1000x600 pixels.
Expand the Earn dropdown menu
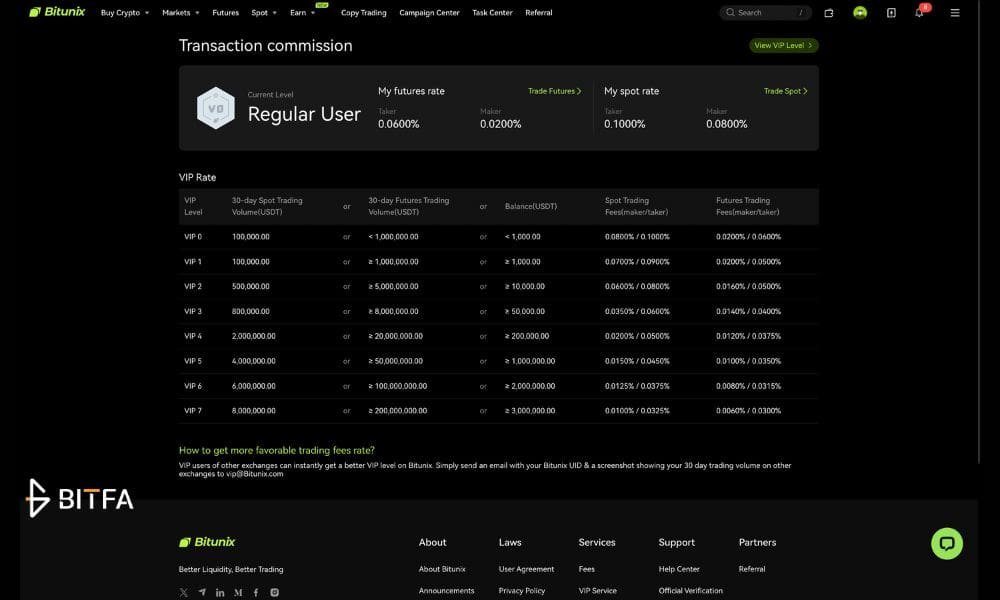[x=302, y=13]
